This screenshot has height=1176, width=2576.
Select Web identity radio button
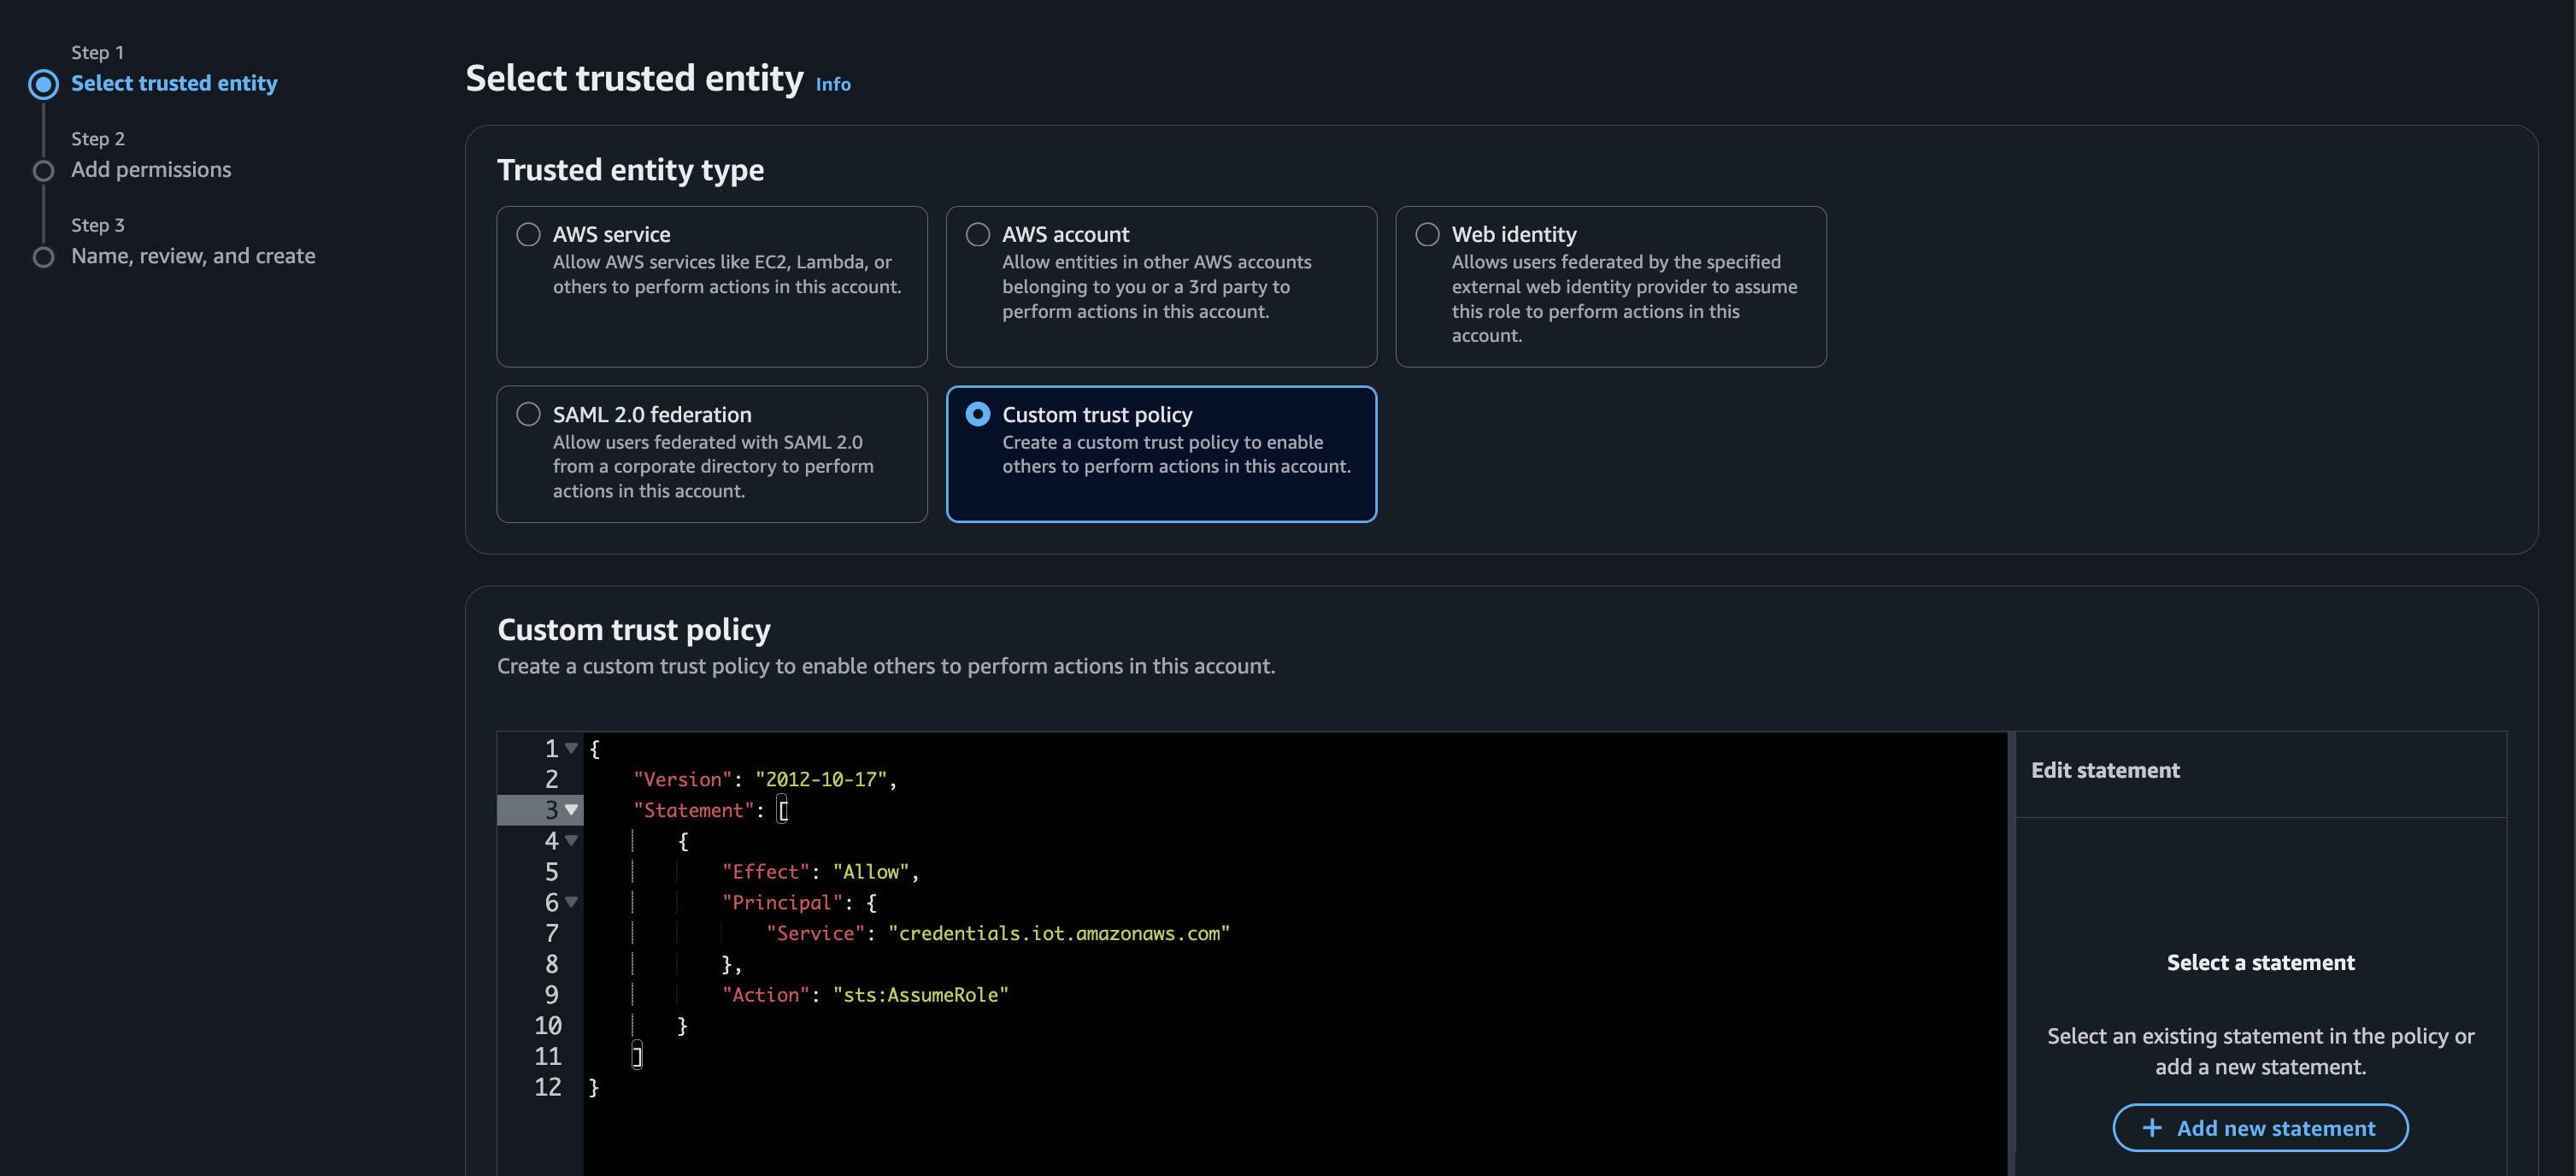coord(1427,234)
